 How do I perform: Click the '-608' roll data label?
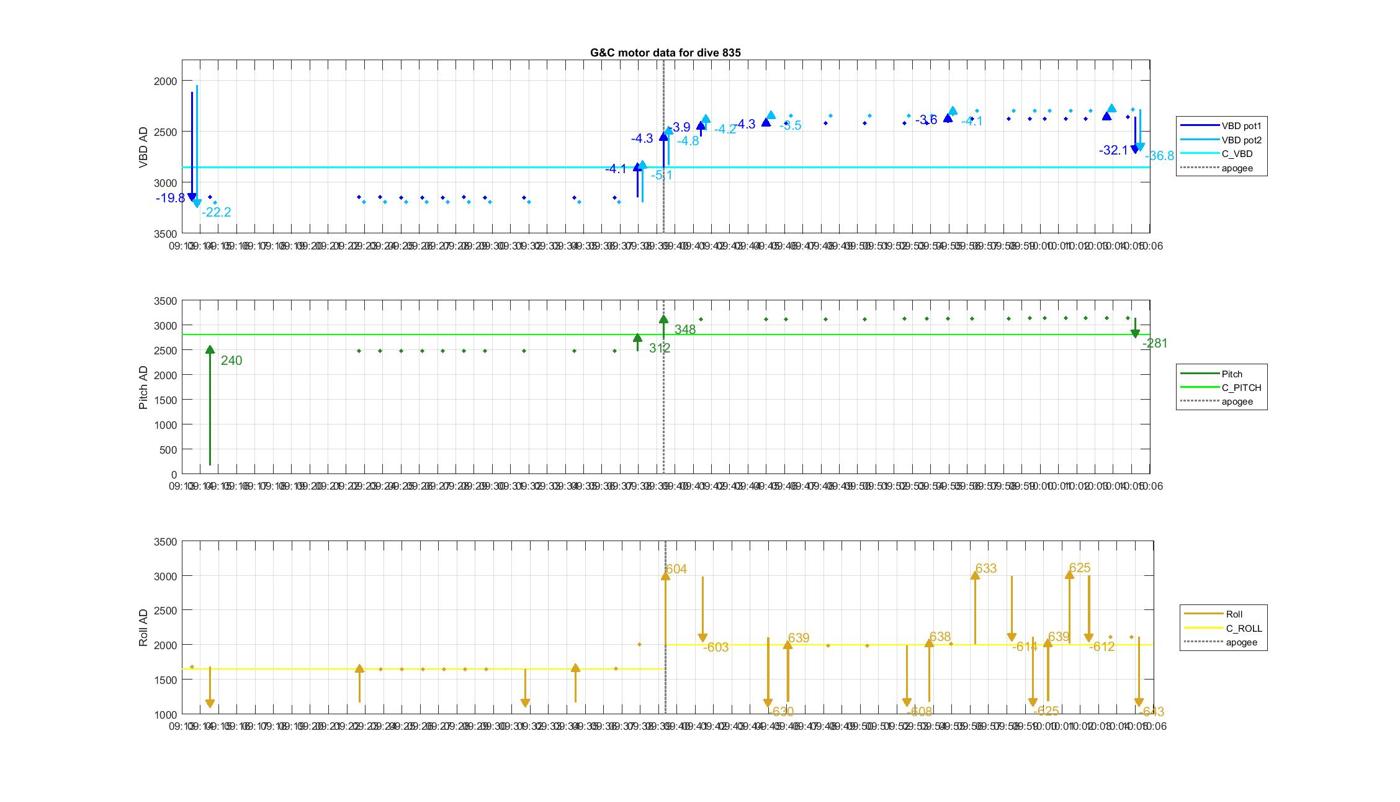[x=920, y=712]
